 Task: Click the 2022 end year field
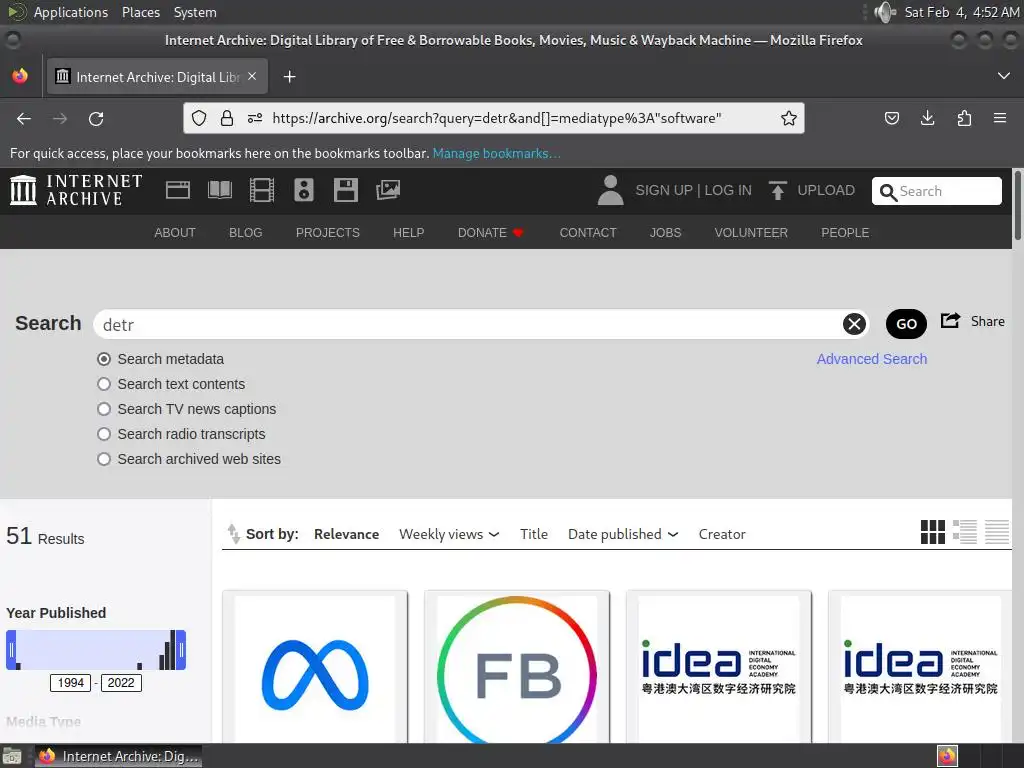pos(121,682)
